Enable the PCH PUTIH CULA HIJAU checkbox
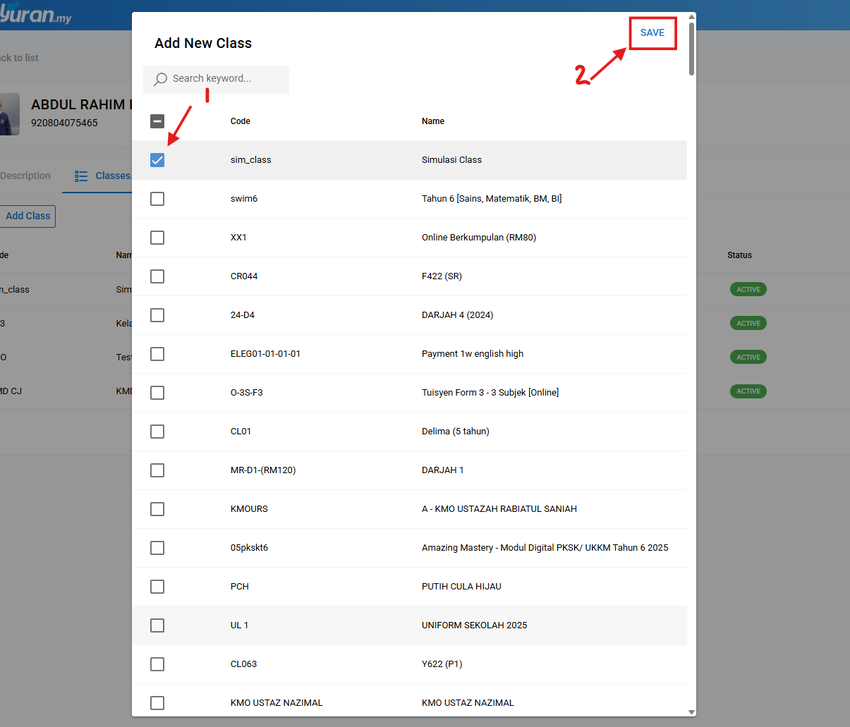Image resolution: width=850 pixels, height=727 pixels. pos(157,587)
